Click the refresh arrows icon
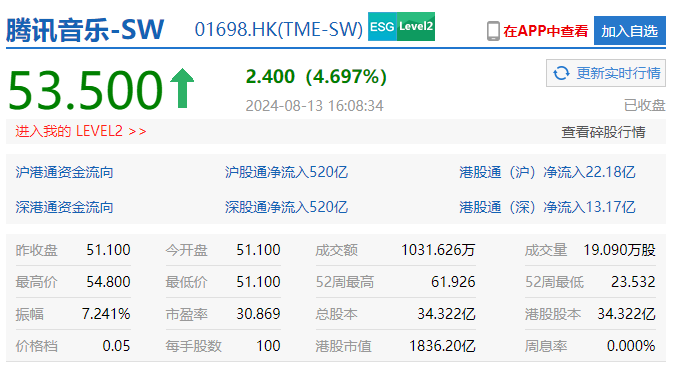This screenshot has height=372, width=679. pyautogui.click(x=562, y=73)
